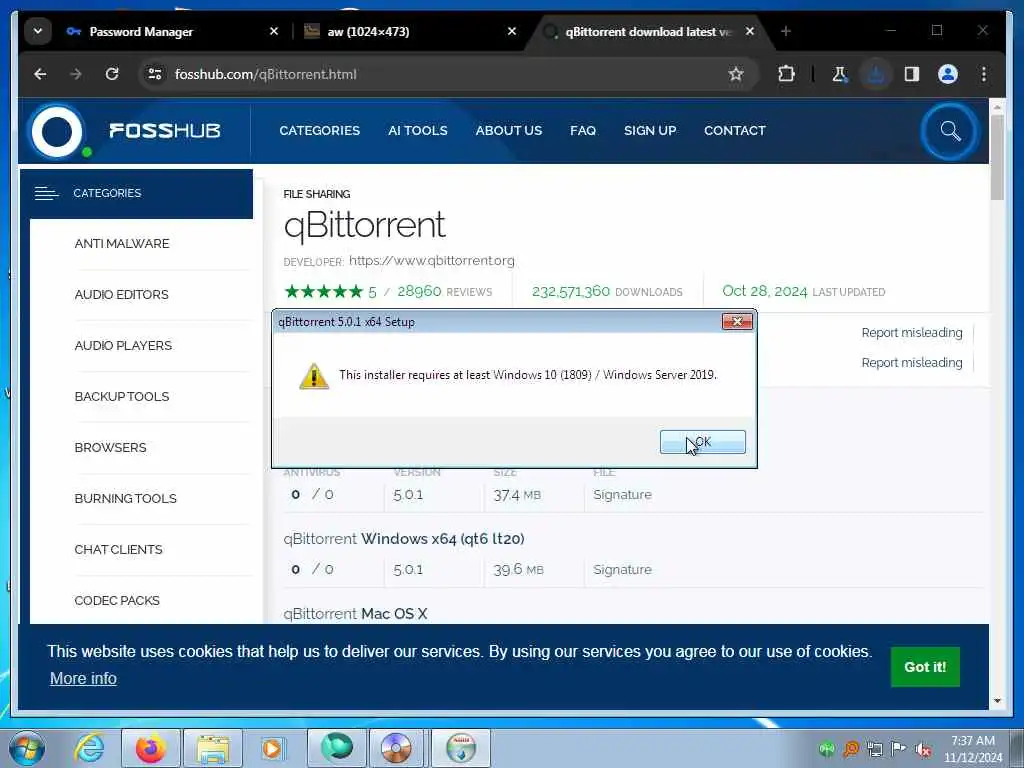Open Signature for the 37.4 MB file
The height and width of the screenshot is (768, 1024).
click(x=622, y=495)
